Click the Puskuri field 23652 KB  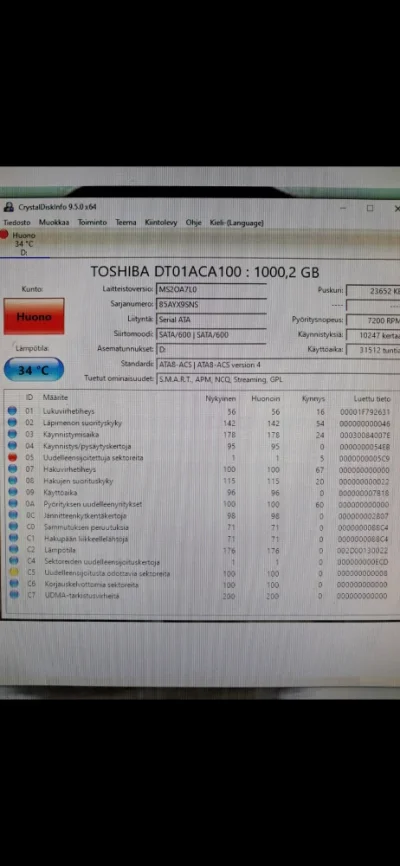[373, 291]
